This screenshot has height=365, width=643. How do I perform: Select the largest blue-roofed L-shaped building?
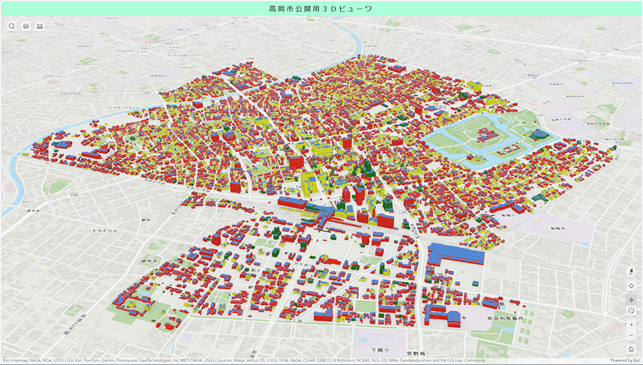(x=455, y=253)
